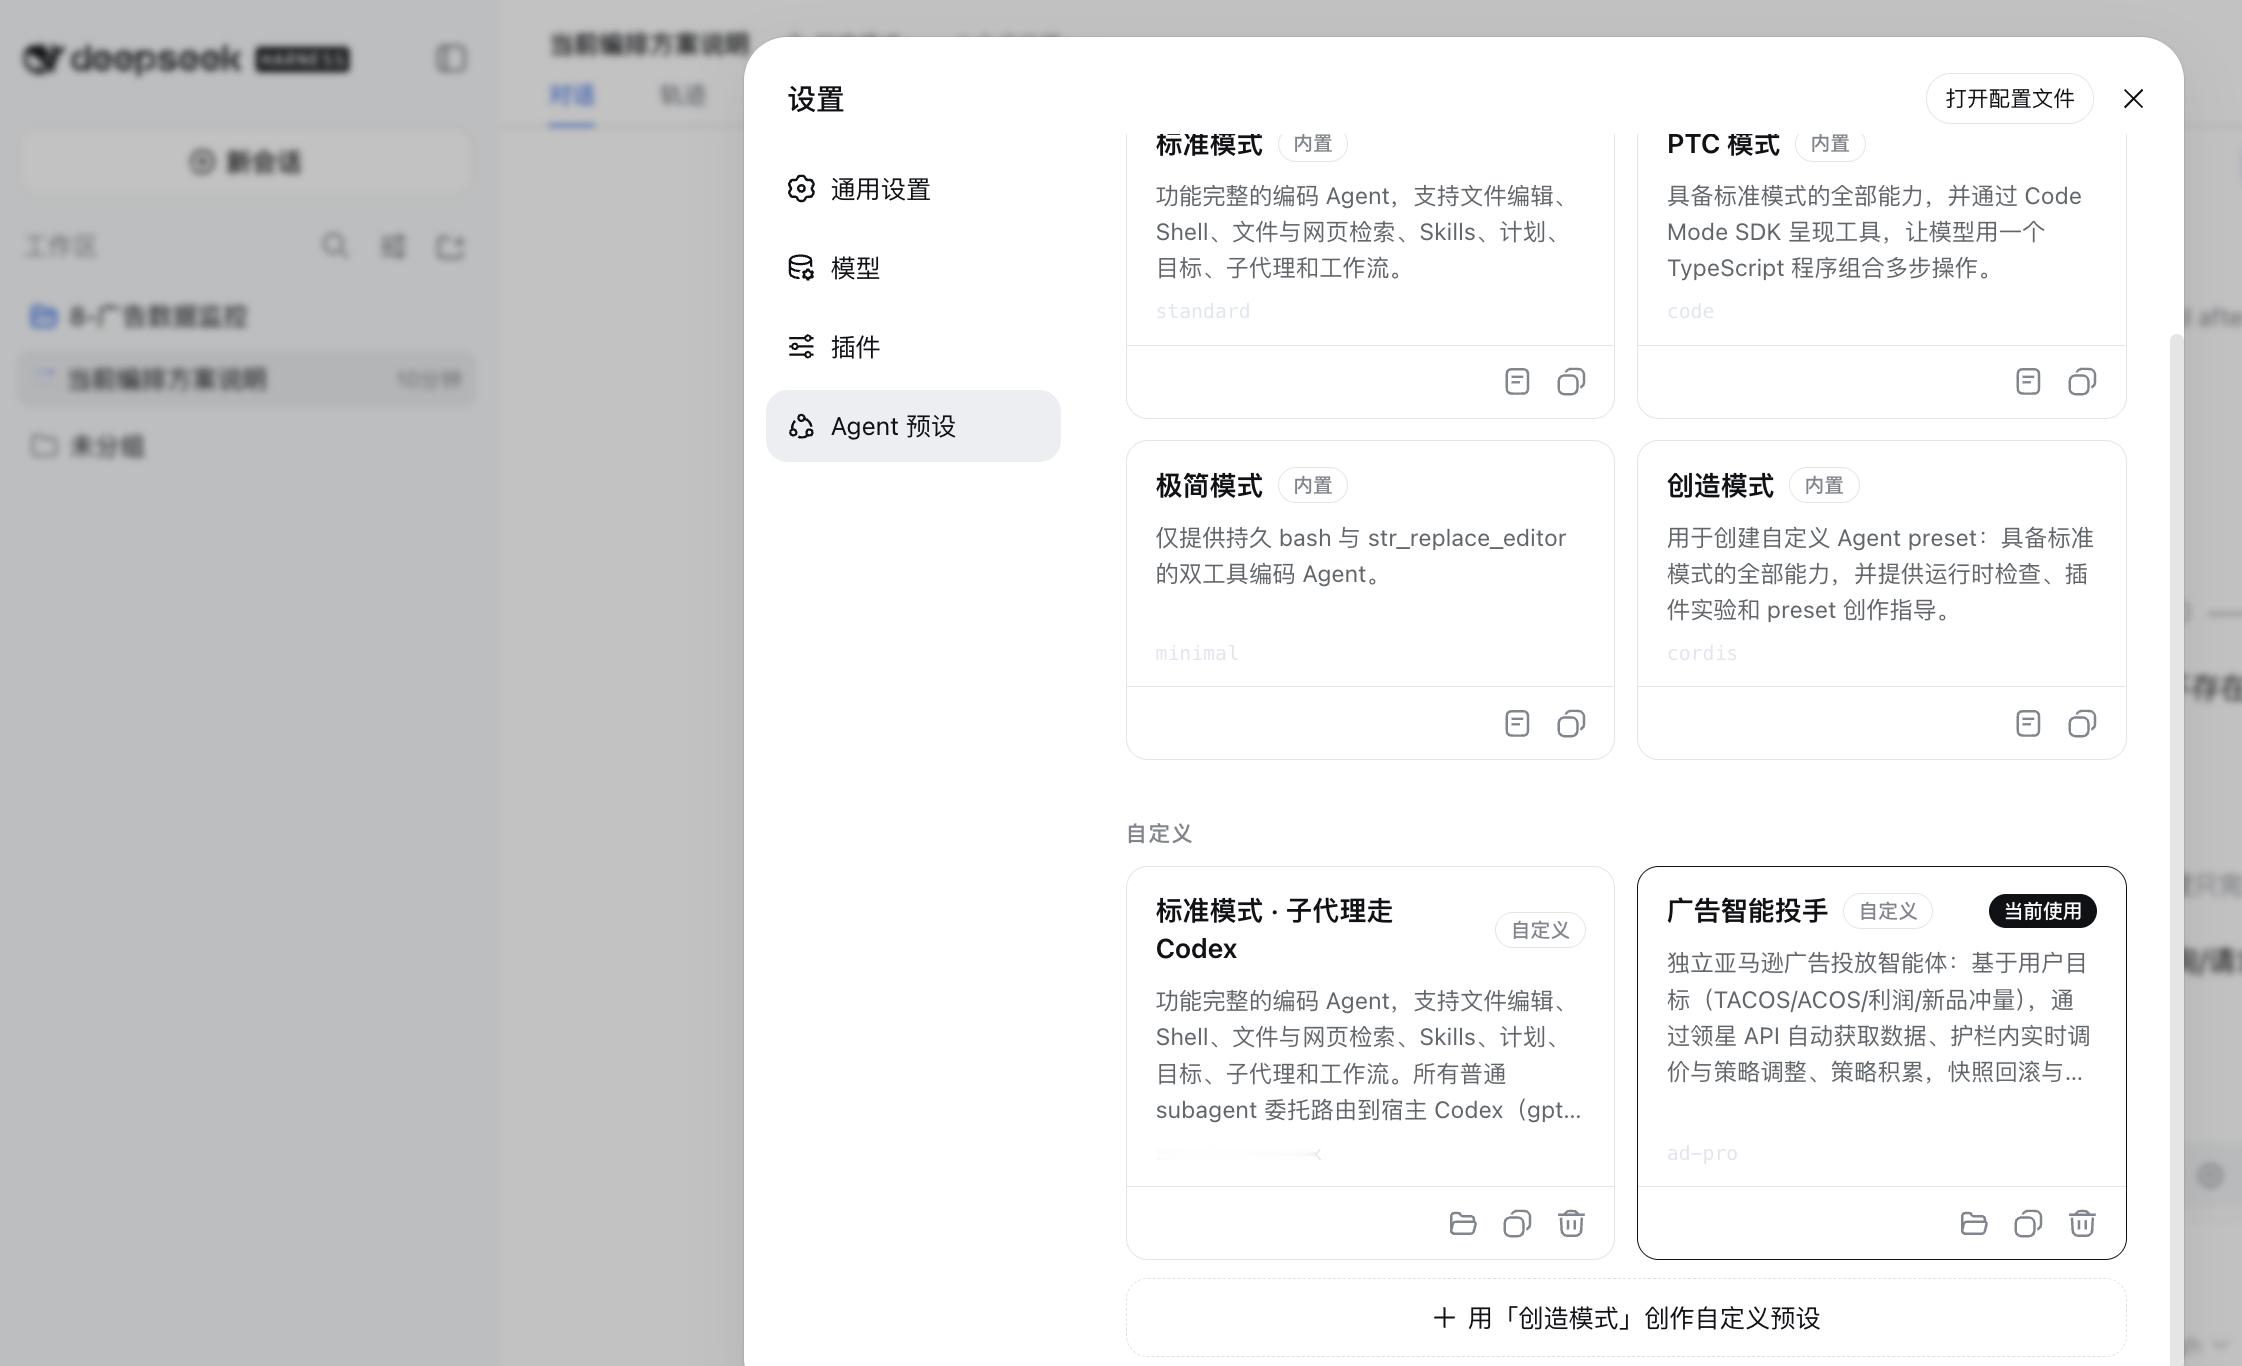Select the 极简模式 preset card title
Image resolution: width=2242 pixels, height=1366 pixels.
pos(1209,486)
